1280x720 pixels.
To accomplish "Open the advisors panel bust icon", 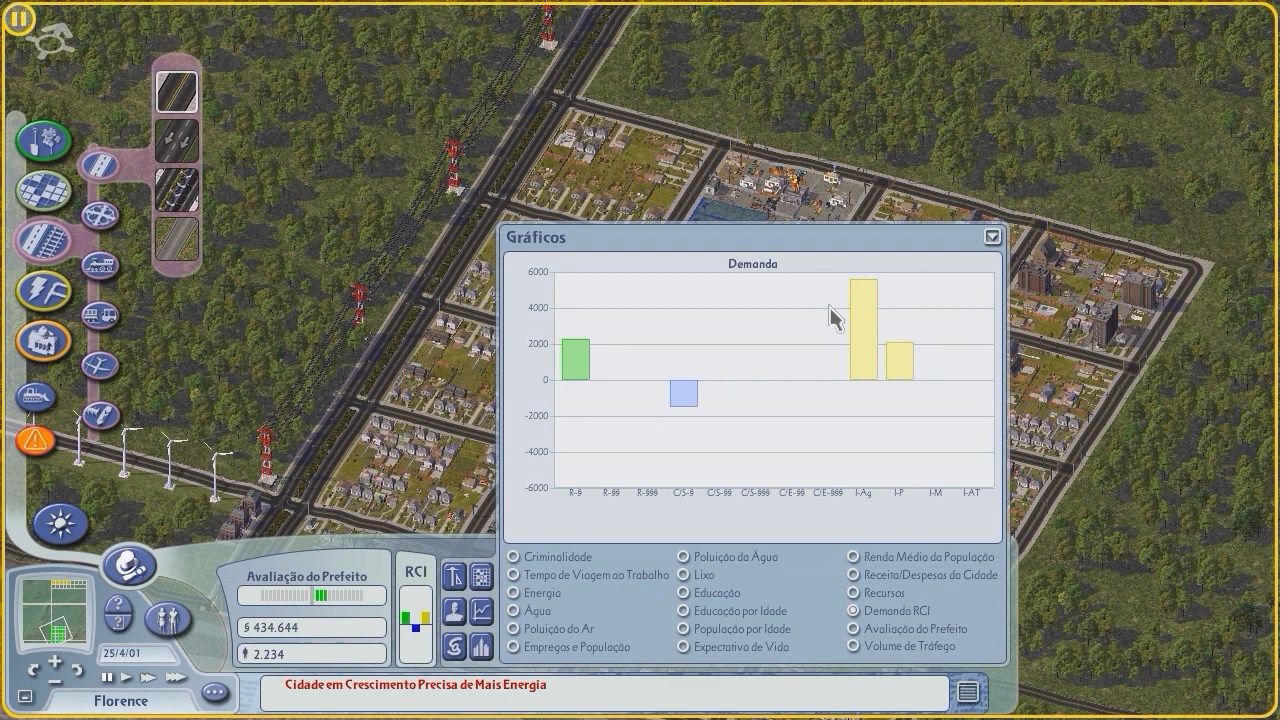I will [454, 611].
